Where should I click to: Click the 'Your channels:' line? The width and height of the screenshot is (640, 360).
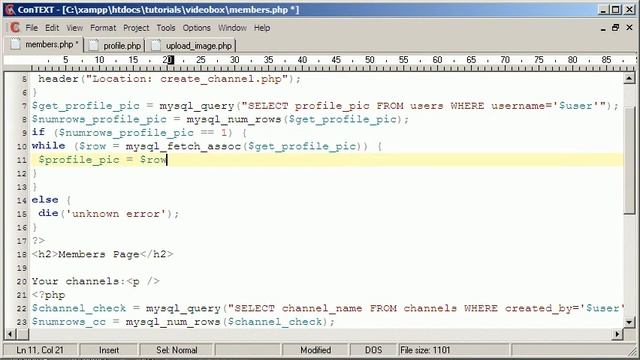(96, 281)
